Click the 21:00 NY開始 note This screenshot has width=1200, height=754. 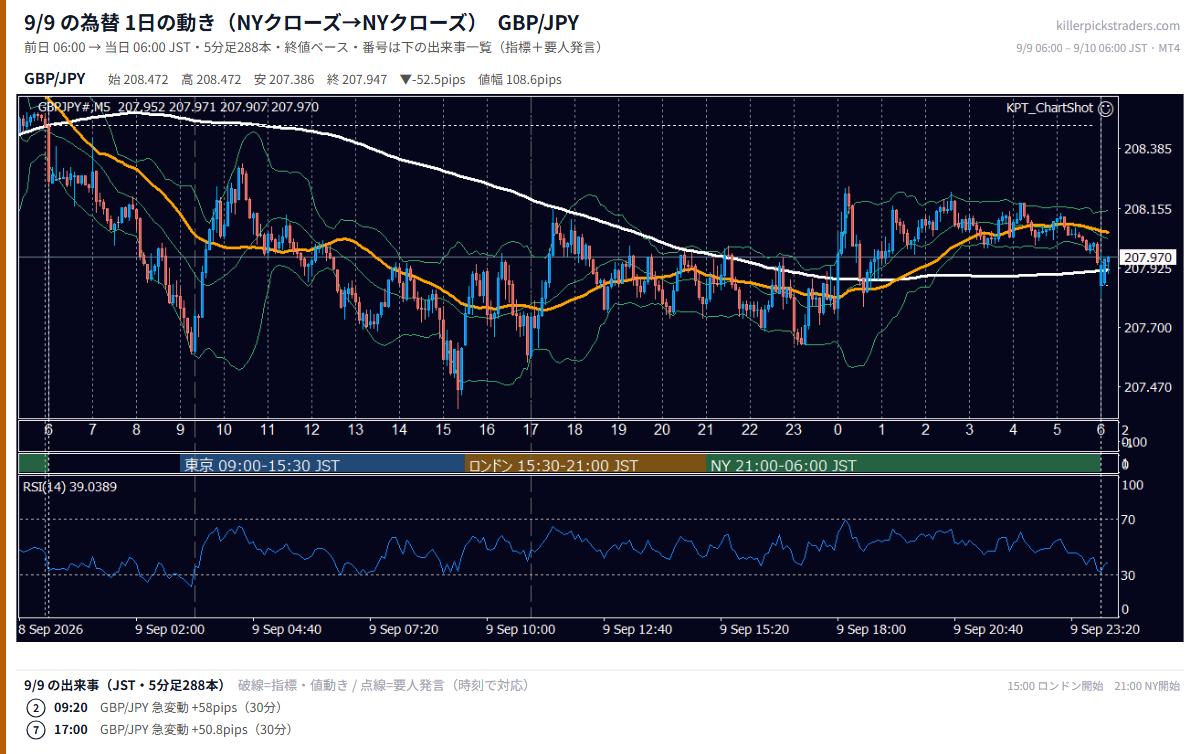[x=1148, y=686]
